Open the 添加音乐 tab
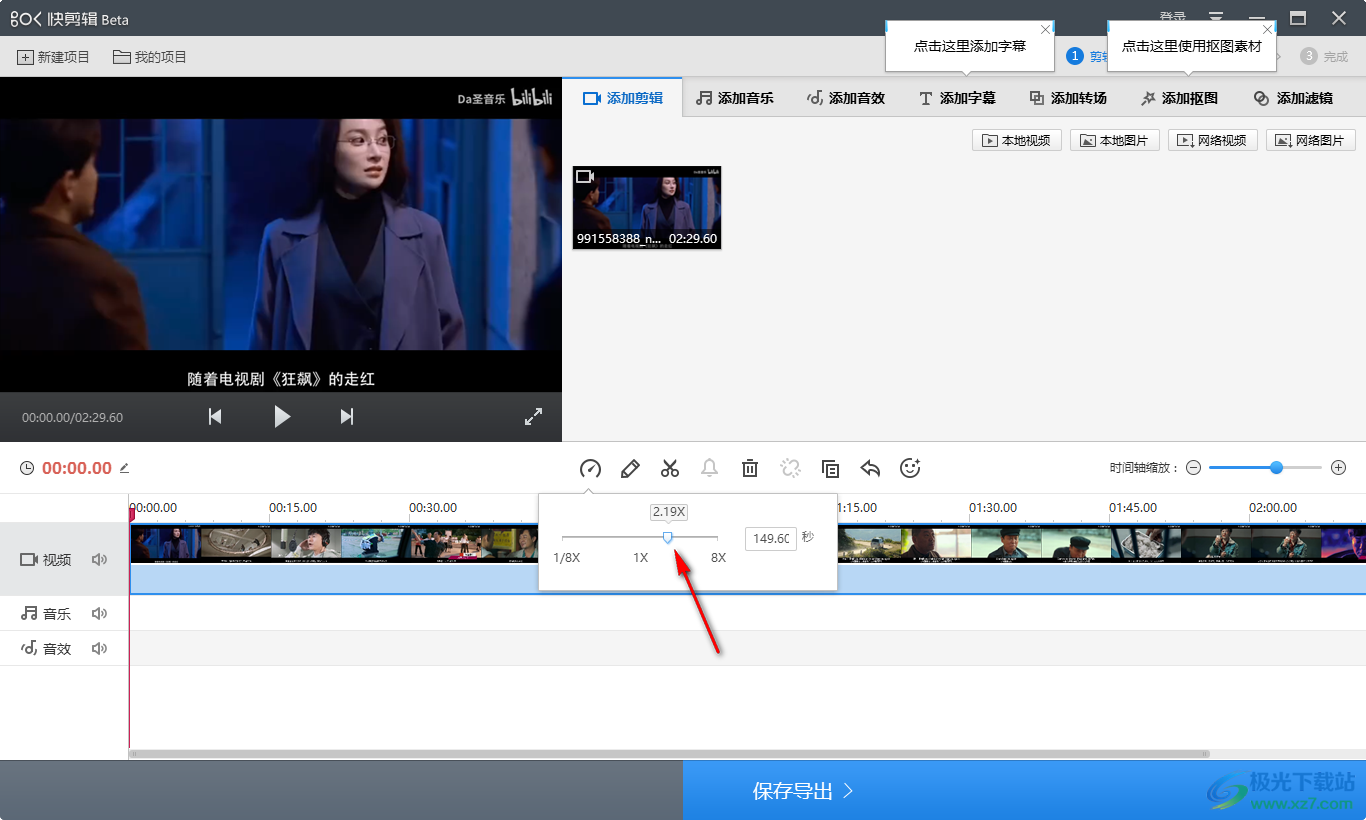Viewport: 1366px width, 820px height. [735, 98]
